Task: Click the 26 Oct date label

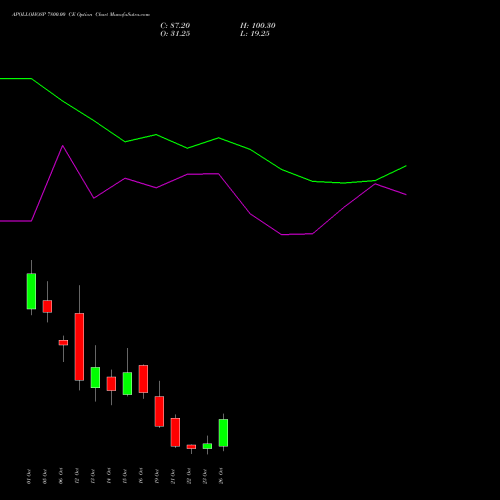Action: coord(221,477)
